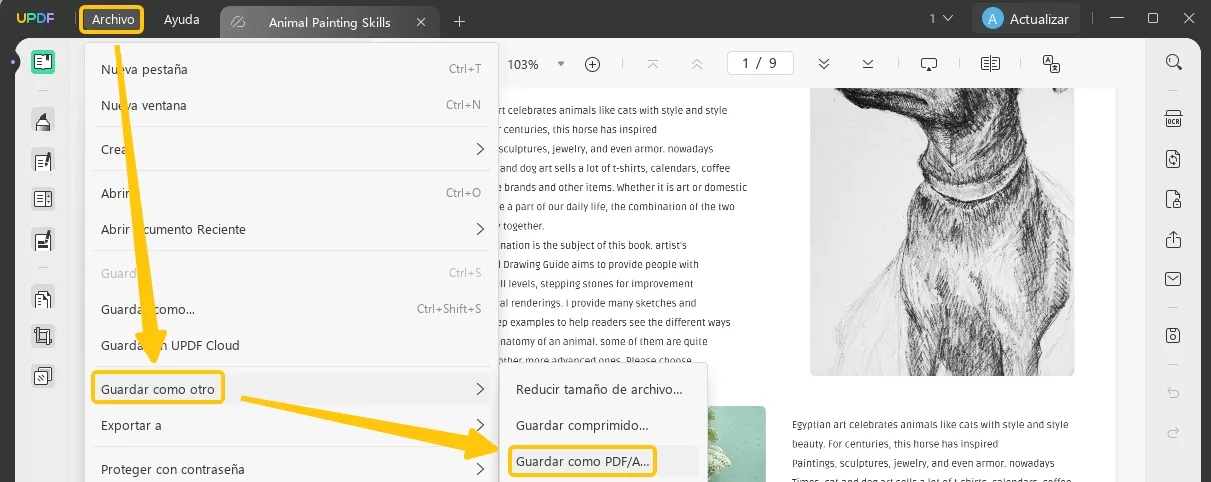Open the edit PDF tool
This screenshot has width=1211, height=482.
tap(42, 160)
